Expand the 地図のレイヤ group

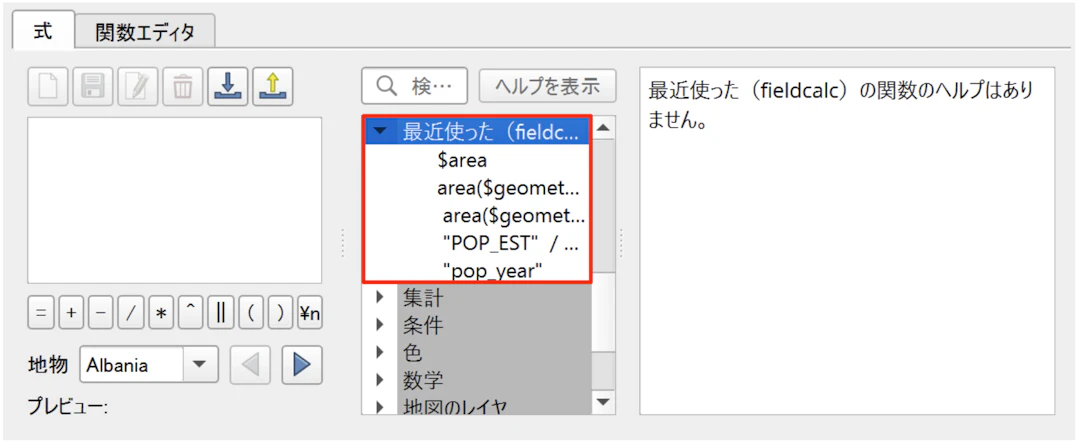[380, 406]
